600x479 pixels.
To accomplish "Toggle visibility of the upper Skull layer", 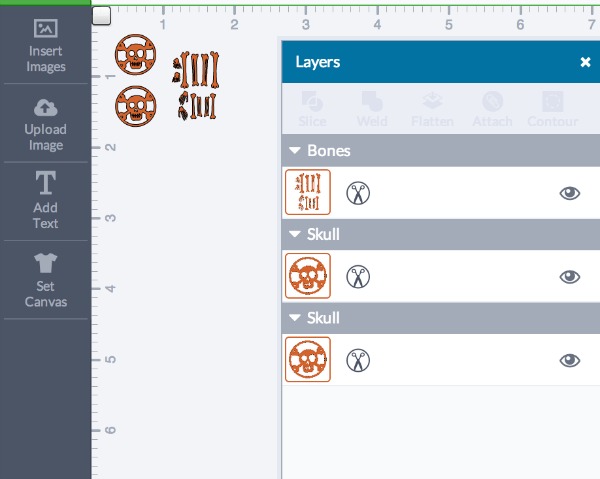I will tap(569, 276).
